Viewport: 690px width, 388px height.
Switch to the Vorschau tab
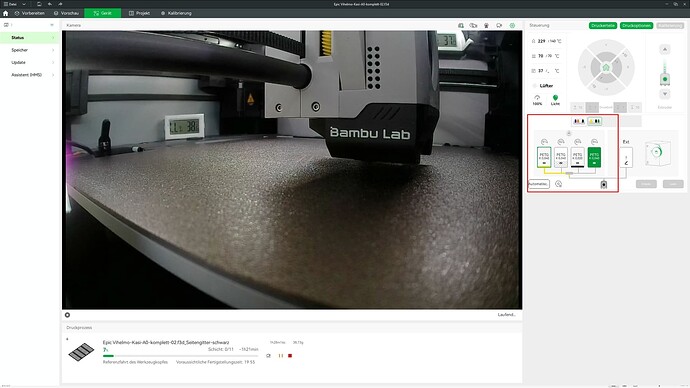click(x=66, y=13)
